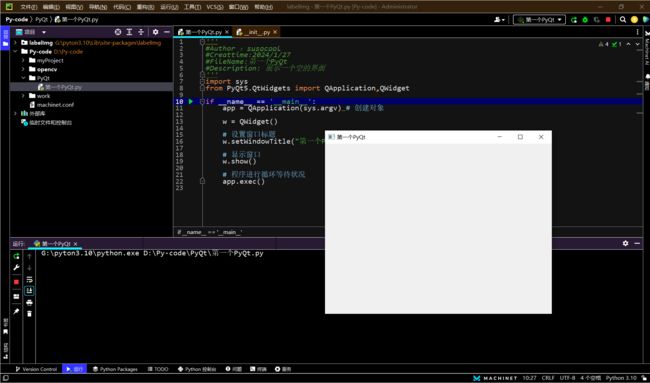Click the yellow circle icon in top toolbar
The image size is (650, 383).
pyautogui.click(x=634, y=19)
